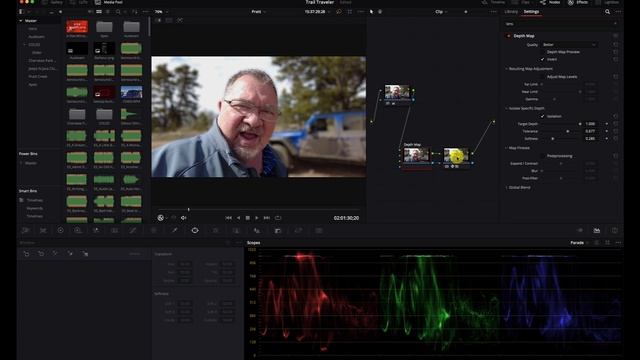This screenshot has height=360, width=640.
Task: Open the Nodes panel button
Action: click(550, 2)
